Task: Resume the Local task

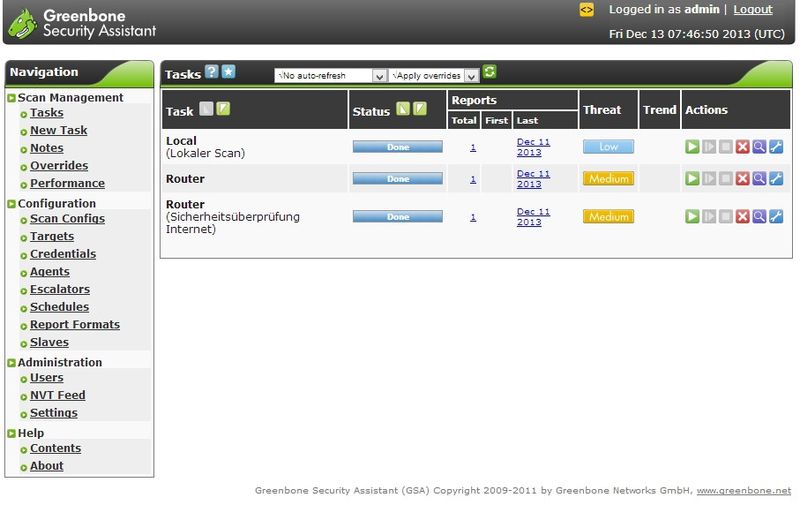Action: point(709,147)
